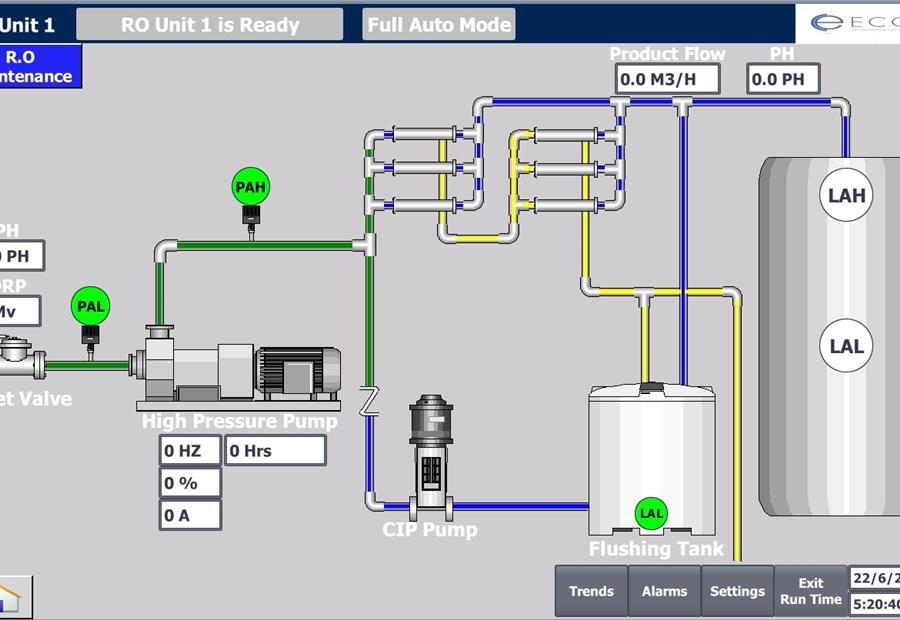Image resolution: width=900 pixels, height=620 pixels.
Task: Select the High Pressure Pump graphic
Action: (238, 367)
